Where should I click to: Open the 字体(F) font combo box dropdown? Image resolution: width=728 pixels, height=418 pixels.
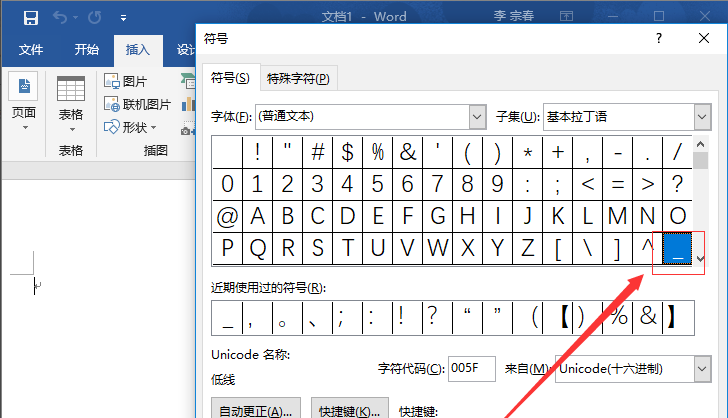coord(477,117)
